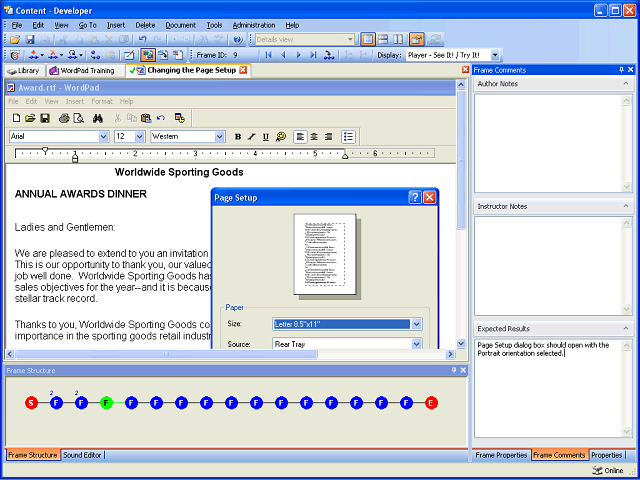The image size is (640, 480).
Task: Open the Western script dropdown
Action: 220,137
